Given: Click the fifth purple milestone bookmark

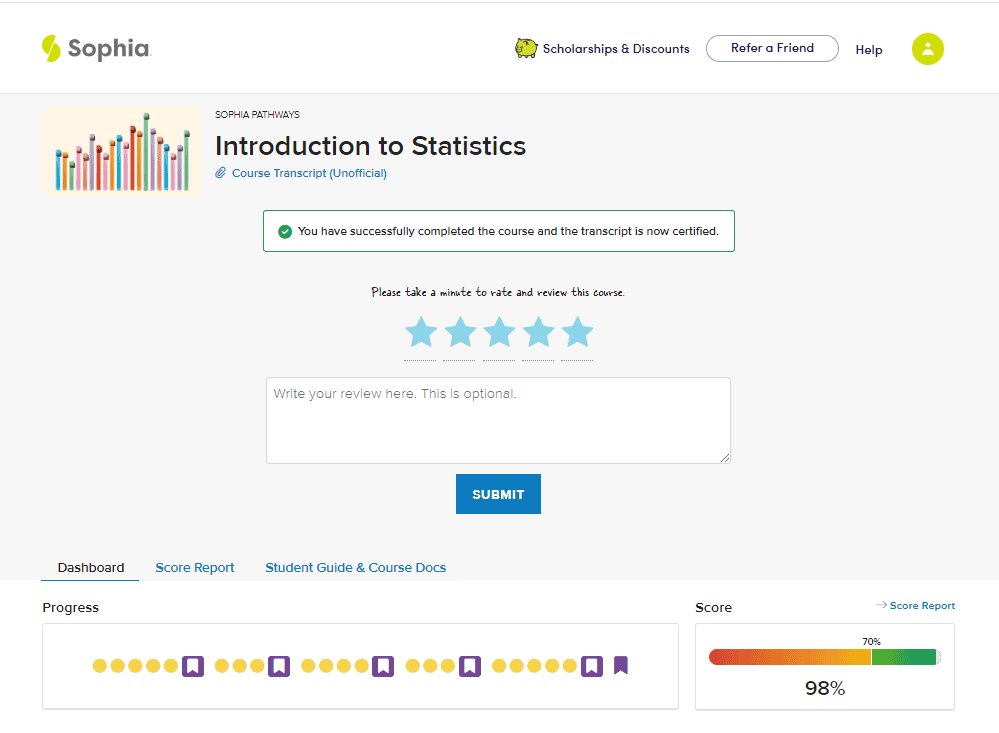Looking at the screenshot, I should [x=592, y=666].
